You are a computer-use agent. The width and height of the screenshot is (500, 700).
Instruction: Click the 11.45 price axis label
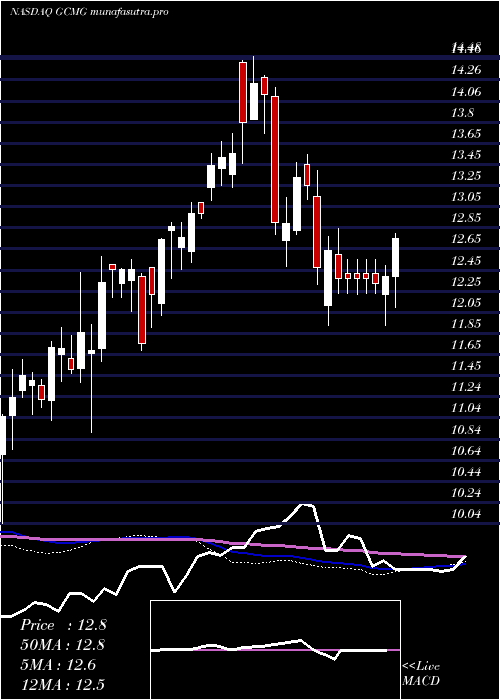pyautogui.click(x=467, y=366)
